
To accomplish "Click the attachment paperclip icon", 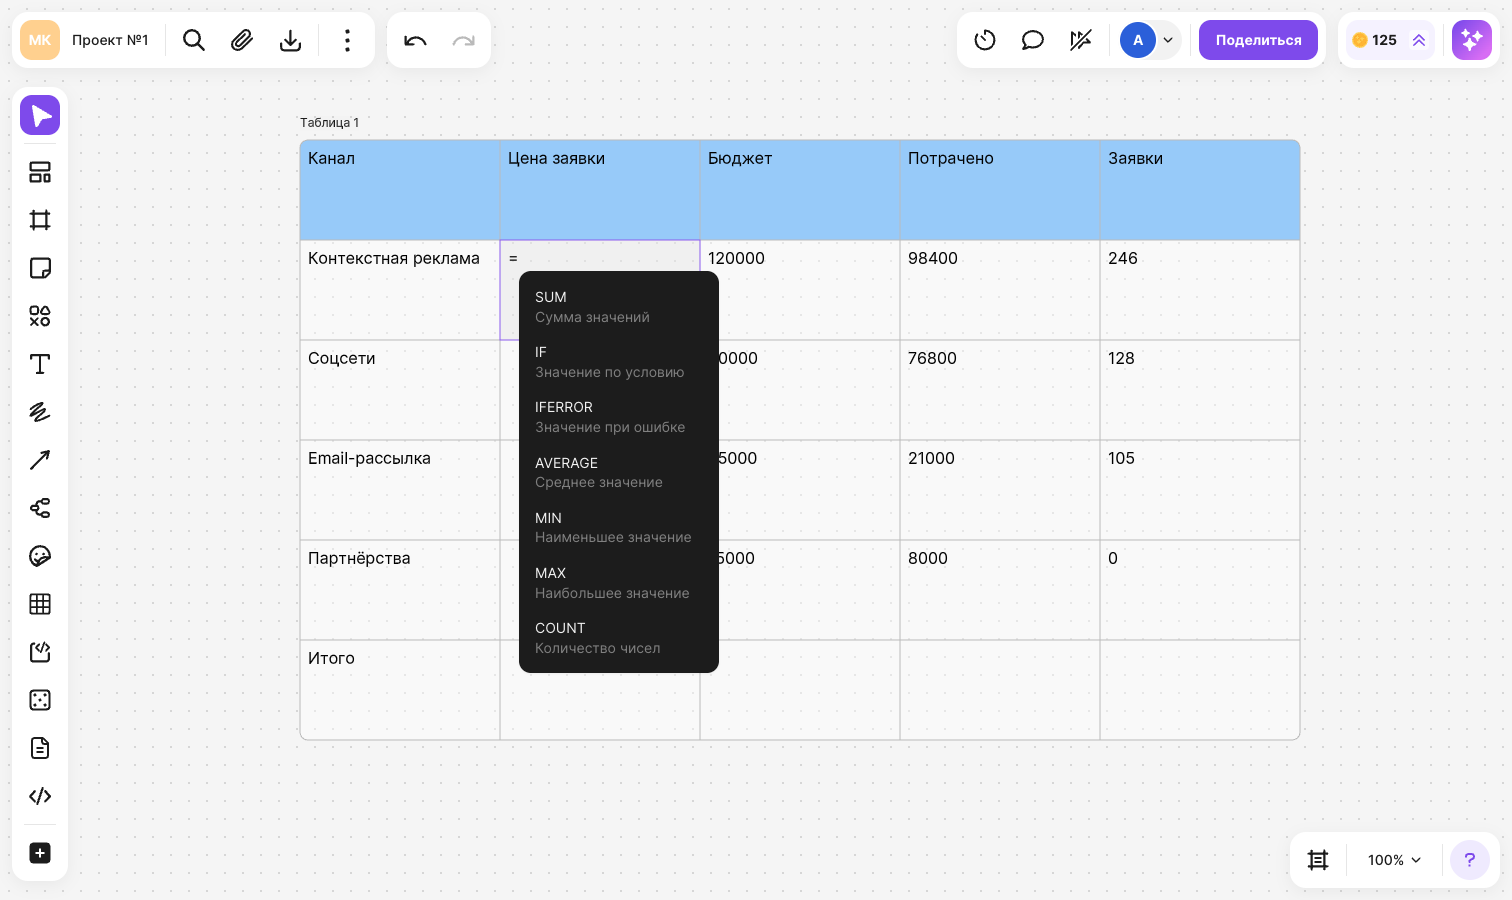I will point(242,40).
